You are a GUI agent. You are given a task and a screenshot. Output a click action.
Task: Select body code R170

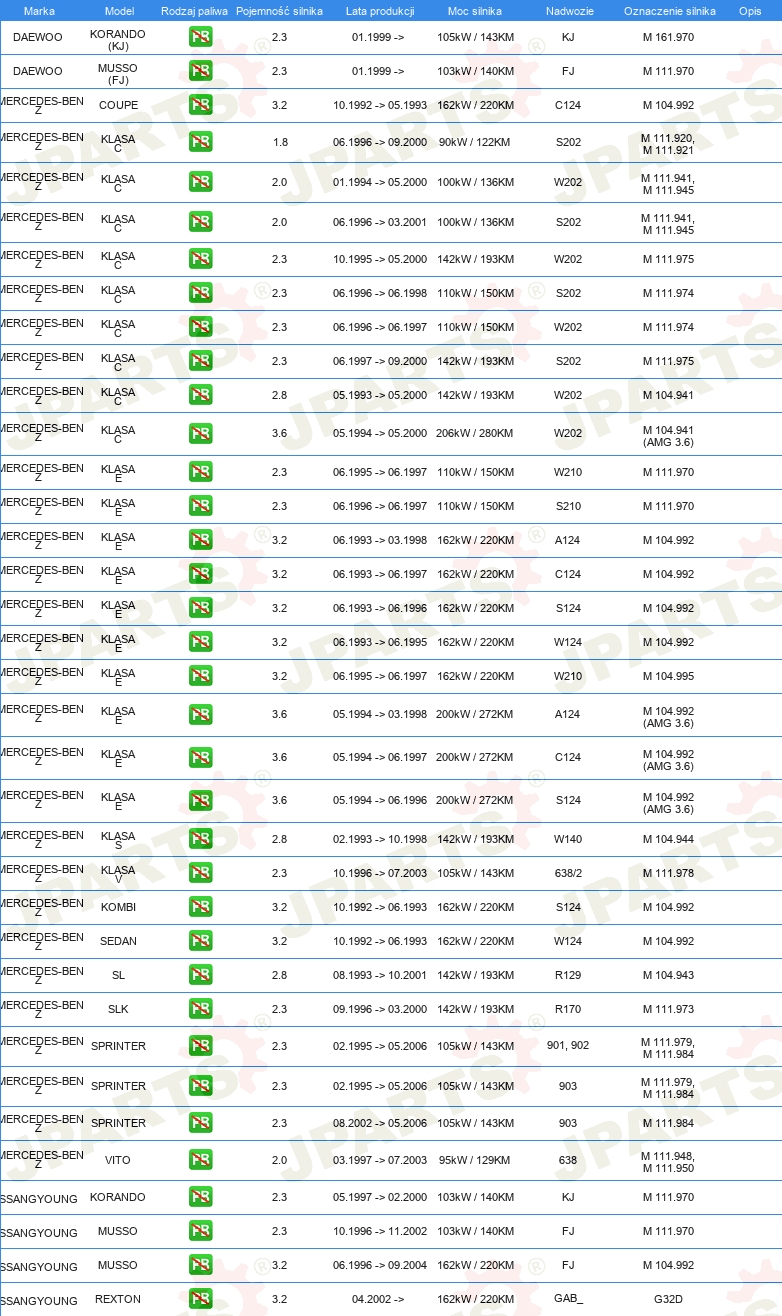(x=568, y=1009)
